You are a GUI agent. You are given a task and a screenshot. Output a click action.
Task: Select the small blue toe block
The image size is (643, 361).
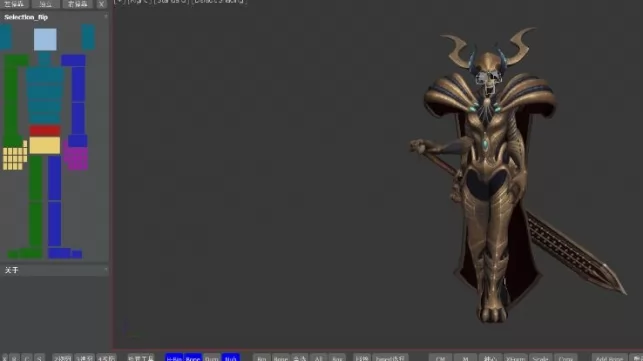tap(77, 254)
